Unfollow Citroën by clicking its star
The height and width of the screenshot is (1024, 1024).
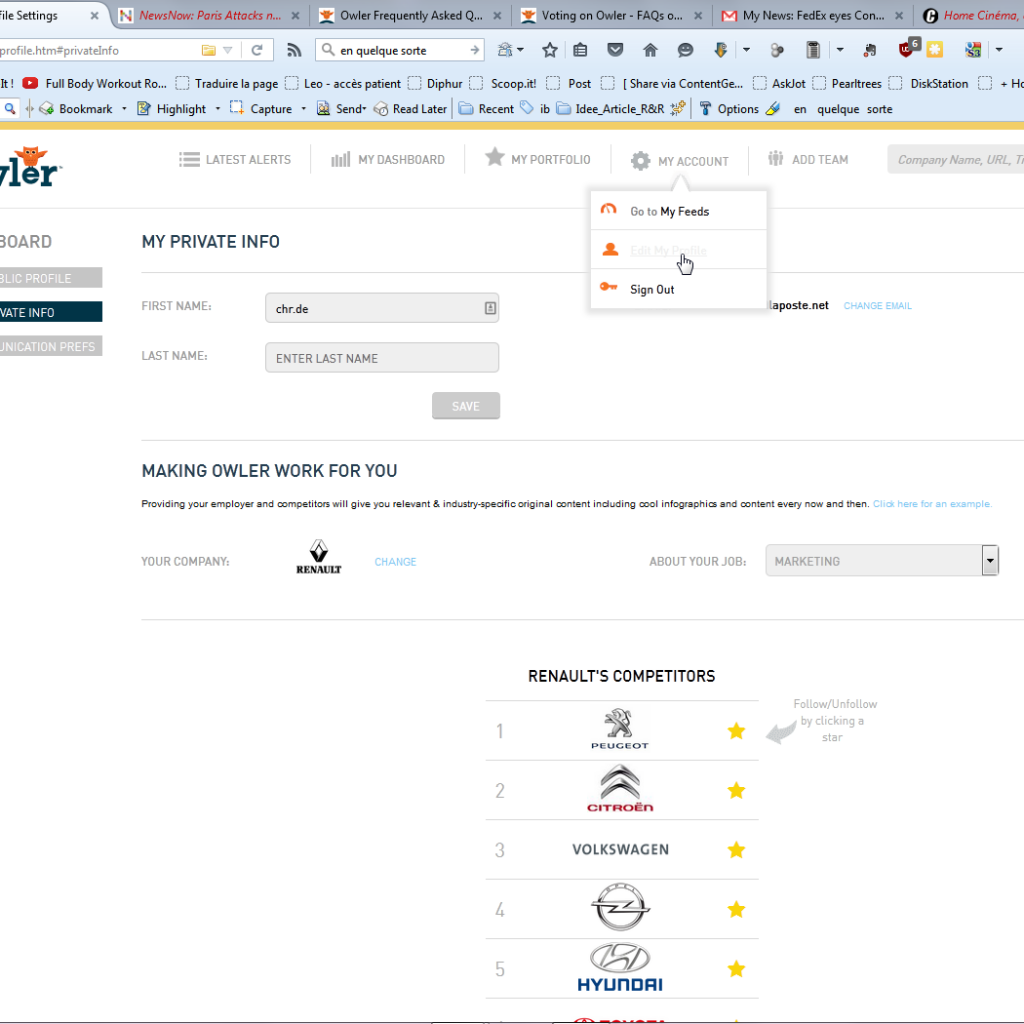(736, 790)
